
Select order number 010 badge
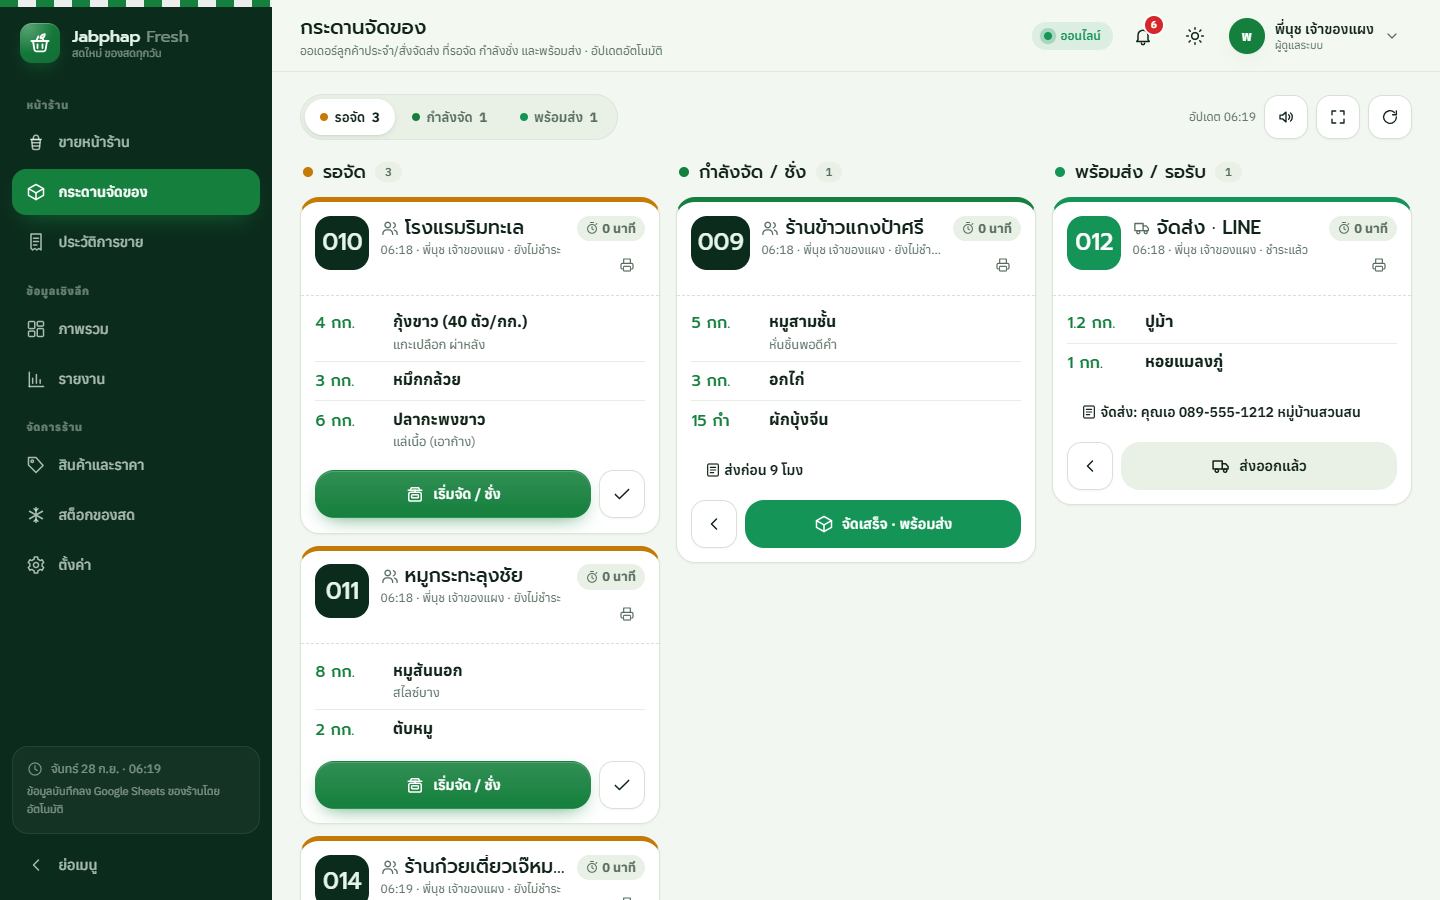(342, 242)
